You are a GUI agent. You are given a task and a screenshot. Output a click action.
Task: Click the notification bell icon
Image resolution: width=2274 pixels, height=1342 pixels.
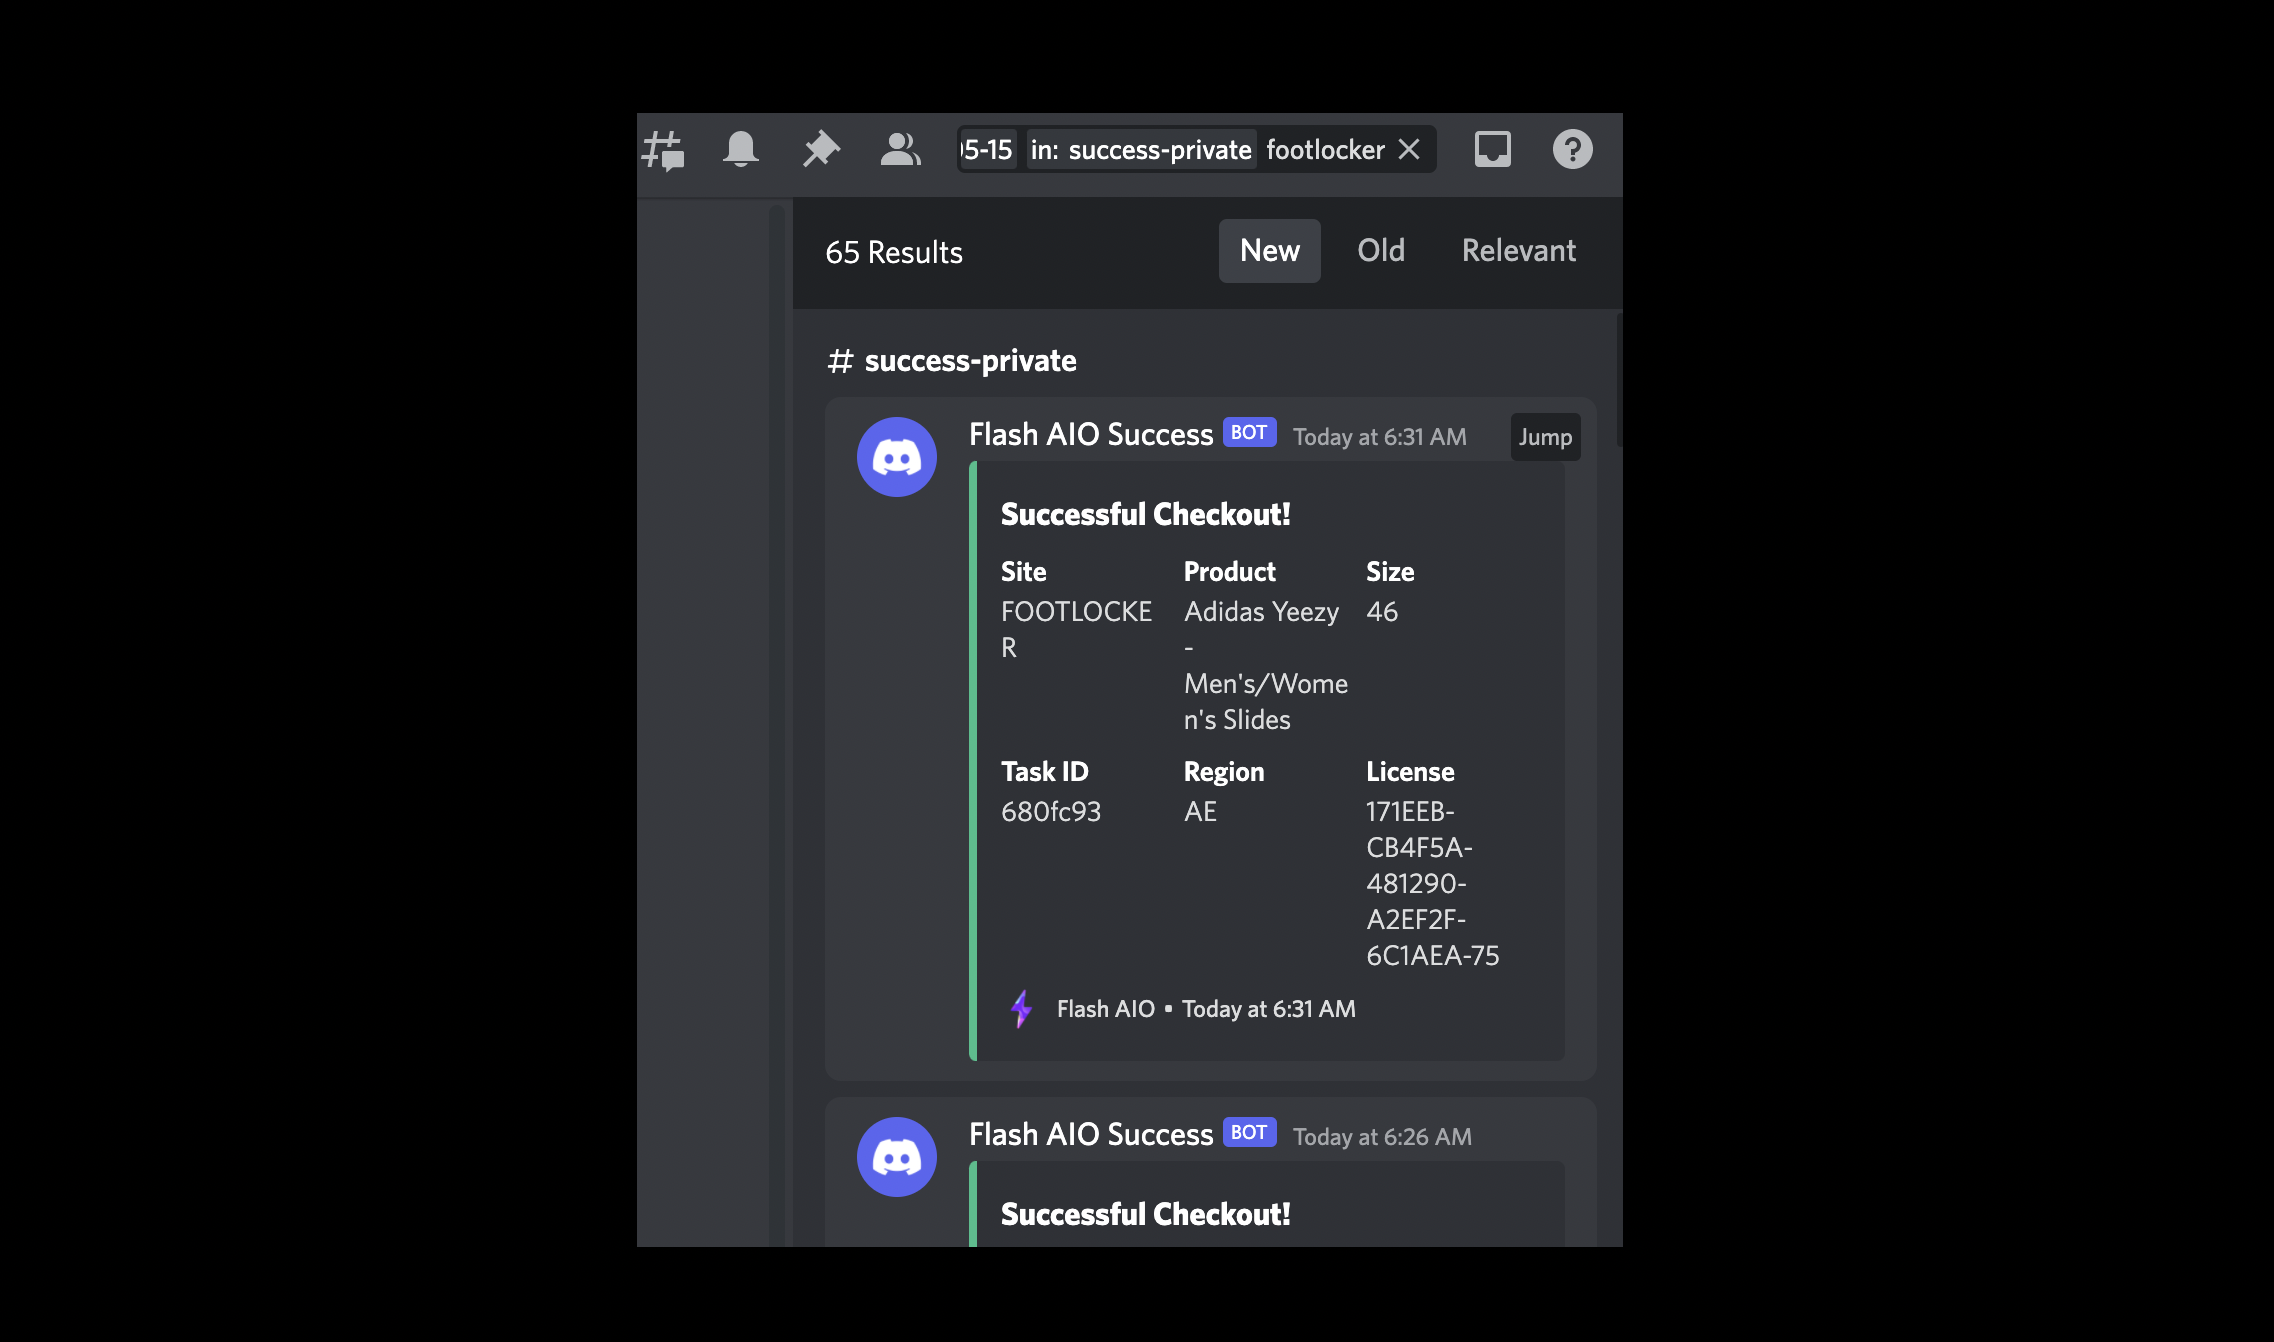coord(740,150)
